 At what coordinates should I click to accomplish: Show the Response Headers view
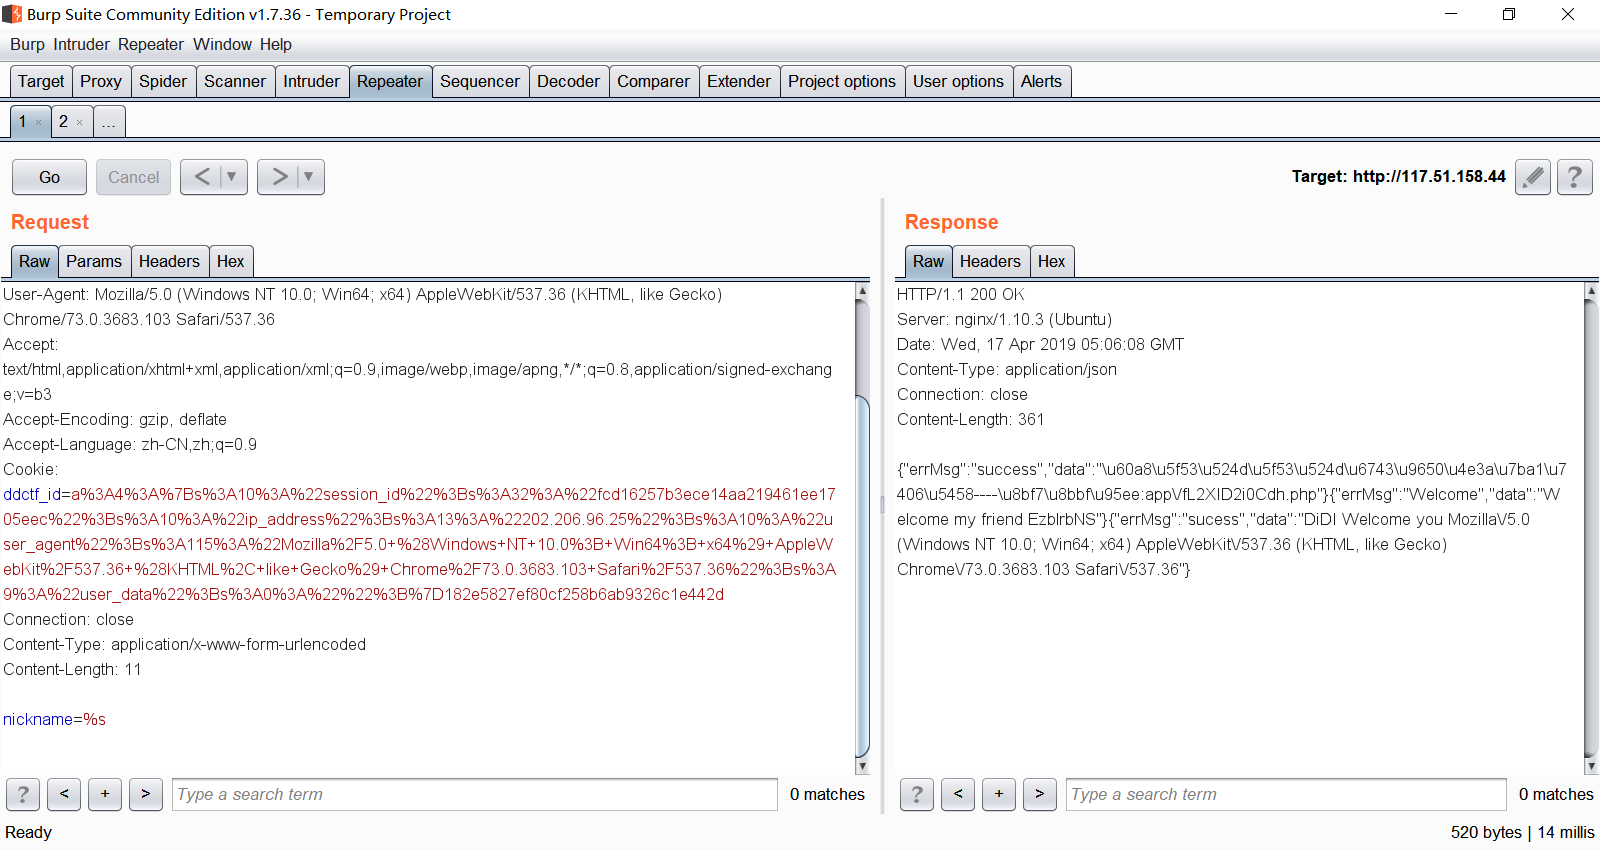coord(990,262)
